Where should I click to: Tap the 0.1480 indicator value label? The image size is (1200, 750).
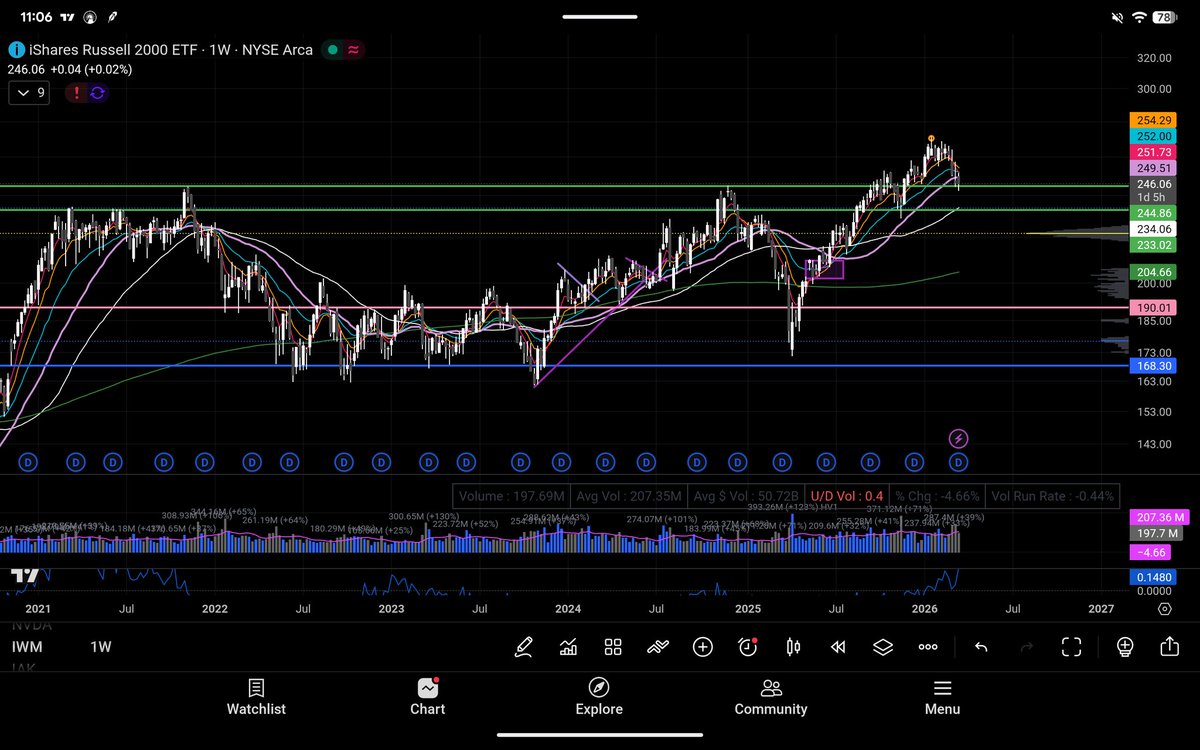[1154, 576]
